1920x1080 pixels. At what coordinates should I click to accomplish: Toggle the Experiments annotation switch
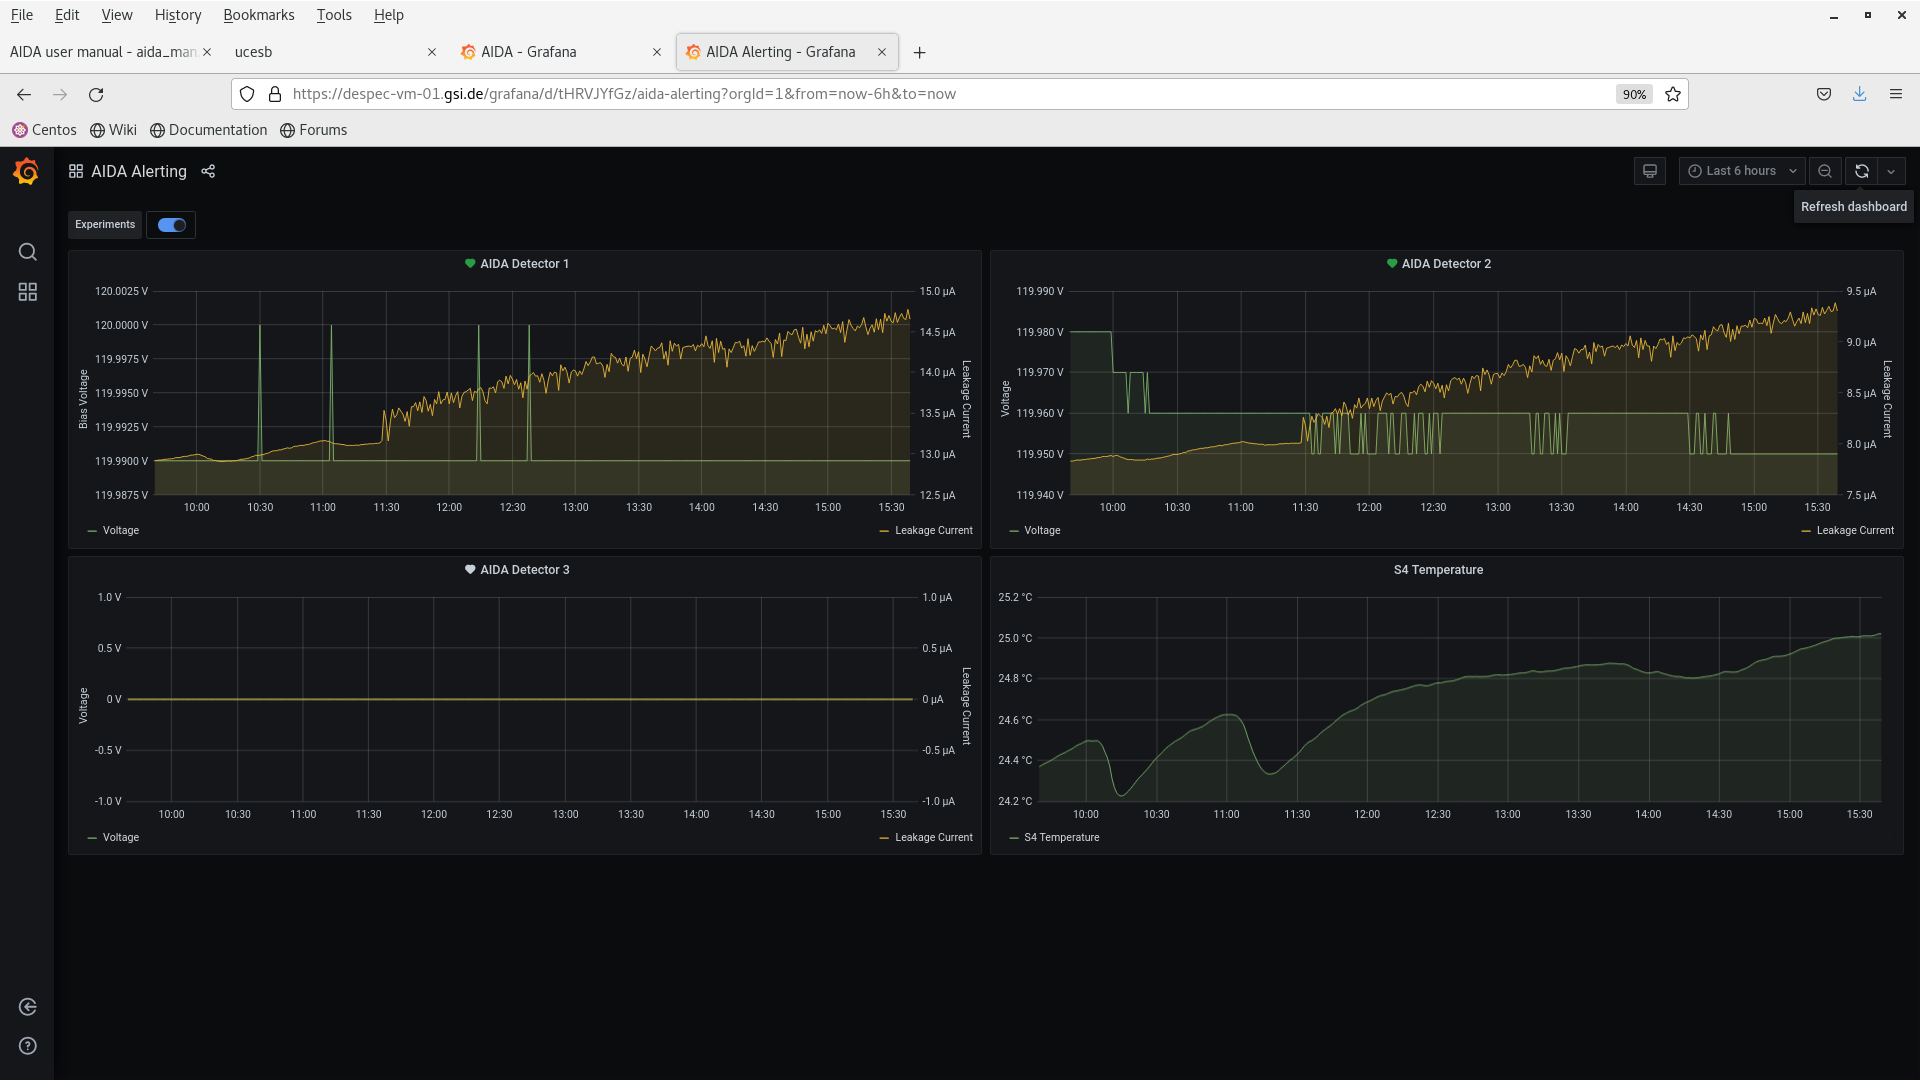pos(171,225)
